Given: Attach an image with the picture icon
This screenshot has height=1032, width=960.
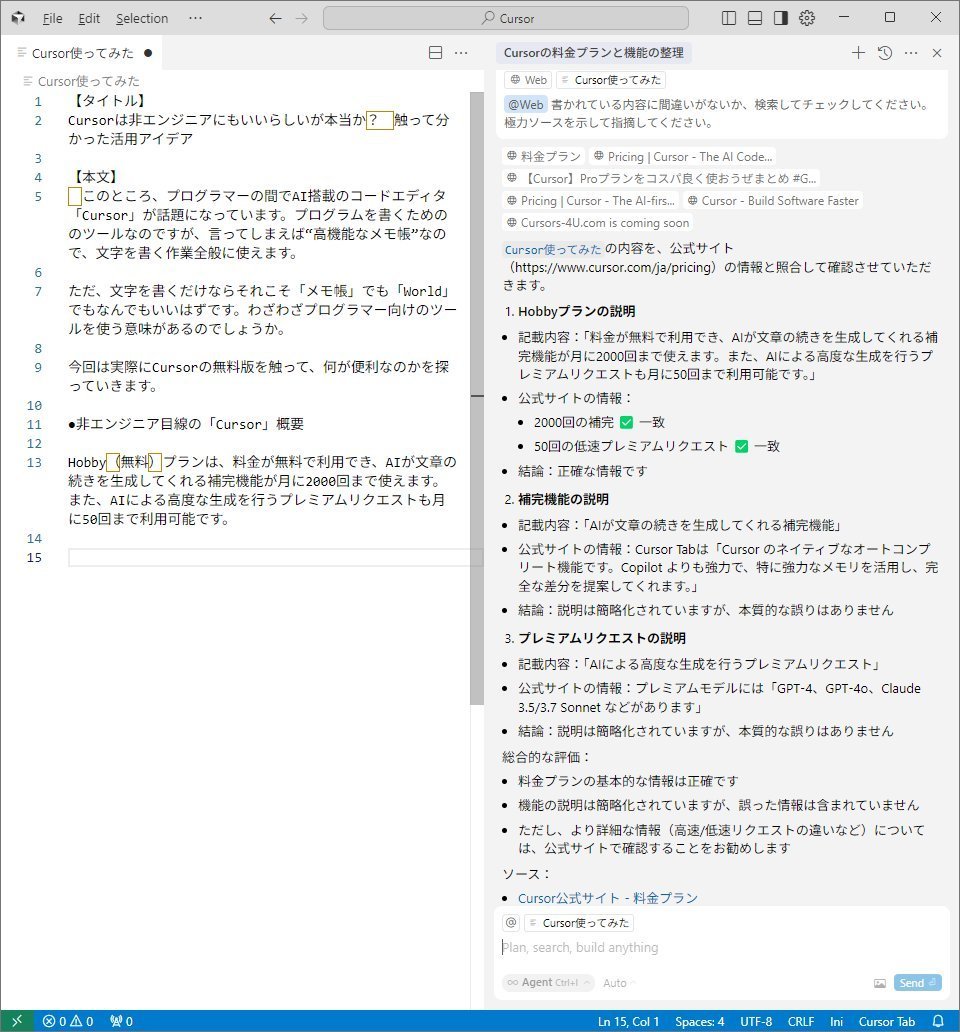Looking at the screenshot, I should [x=880, y=983].
